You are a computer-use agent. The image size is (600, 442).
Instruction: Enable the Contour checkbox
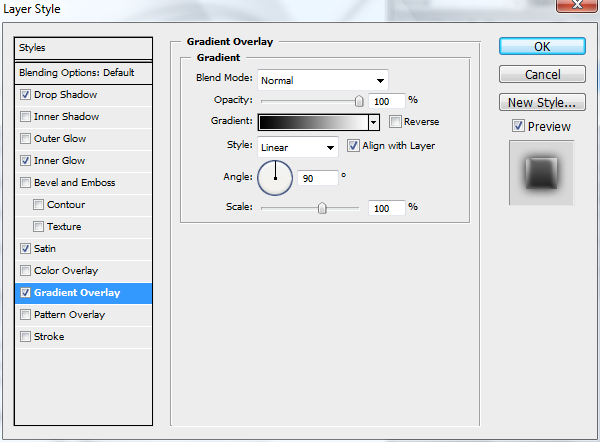click(x=38, y=204)
